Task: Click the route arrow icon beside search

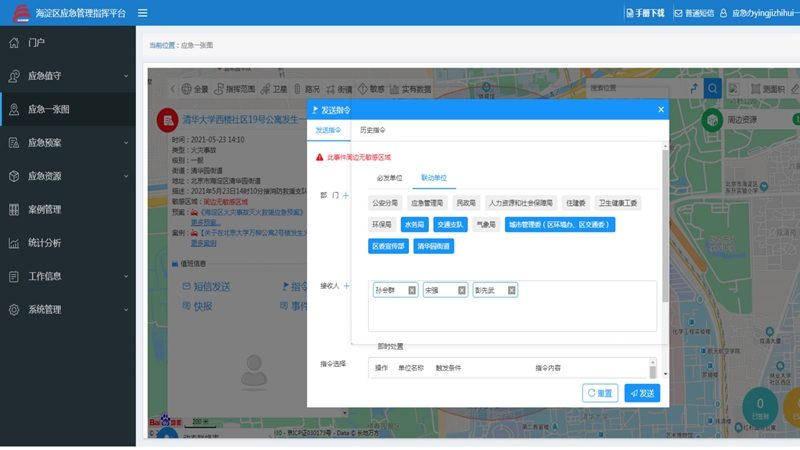Action: (x=694, y=88)
